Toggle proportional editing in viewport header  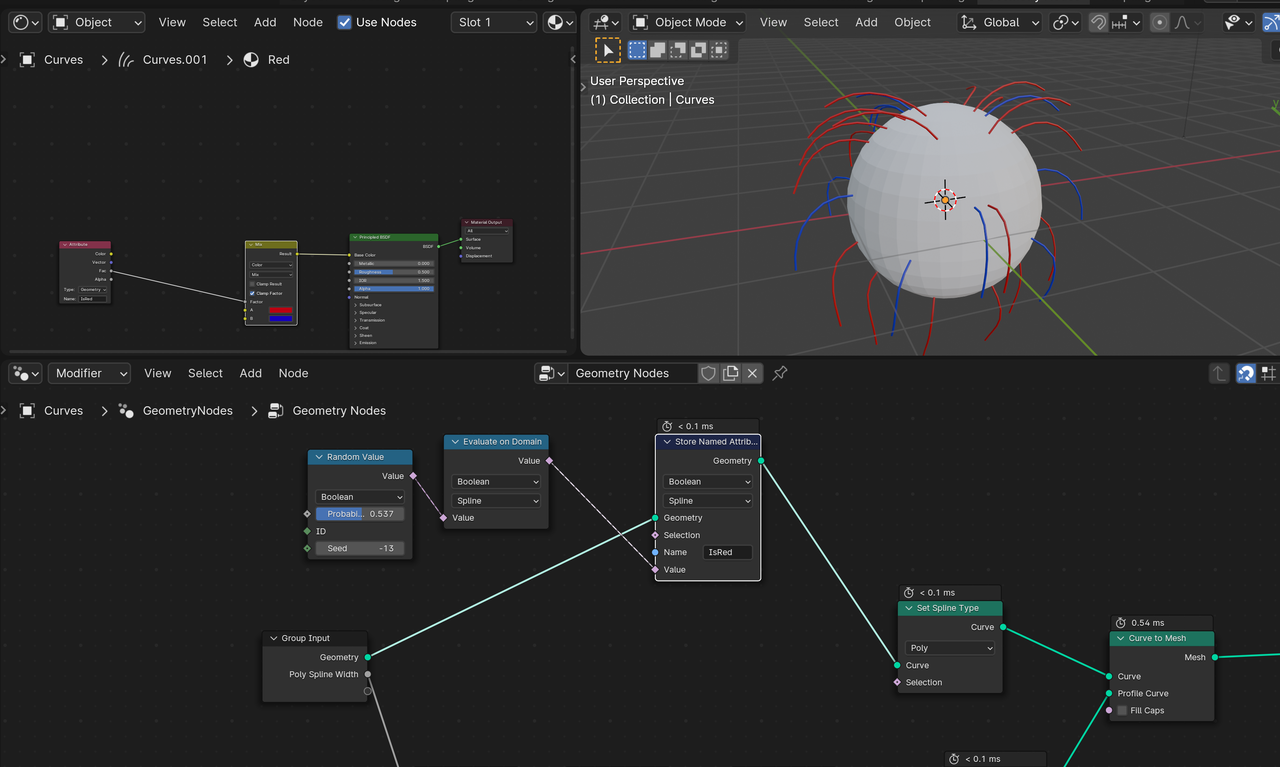(1159, 22)
